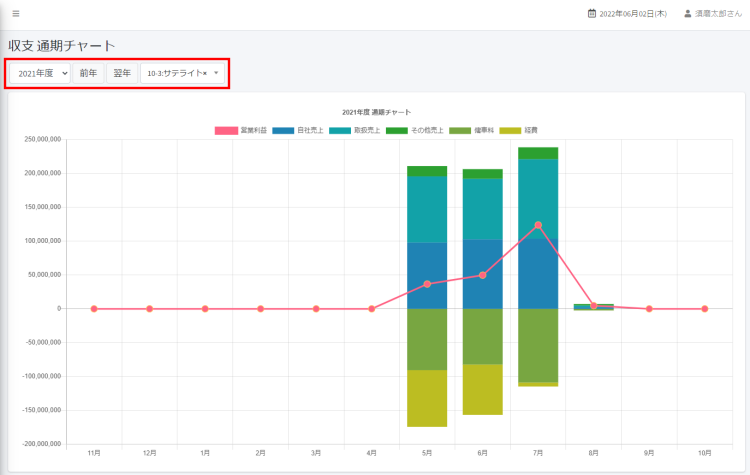Click the calendar icon in header
The image size is (750, 475).
click(592, 14)
